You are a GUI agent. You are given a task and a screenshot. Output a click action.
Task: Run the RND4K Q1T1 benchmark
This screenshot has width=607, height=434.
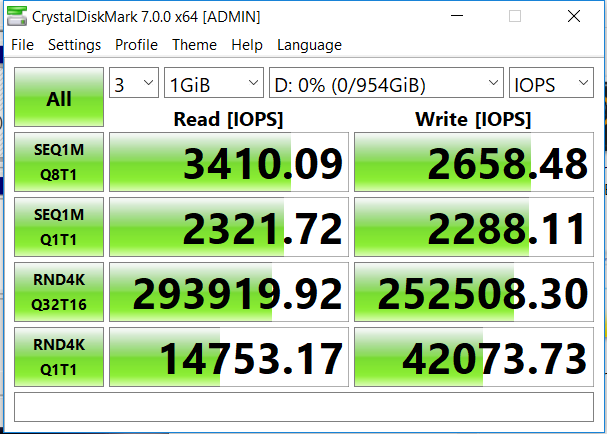point(59,357)
